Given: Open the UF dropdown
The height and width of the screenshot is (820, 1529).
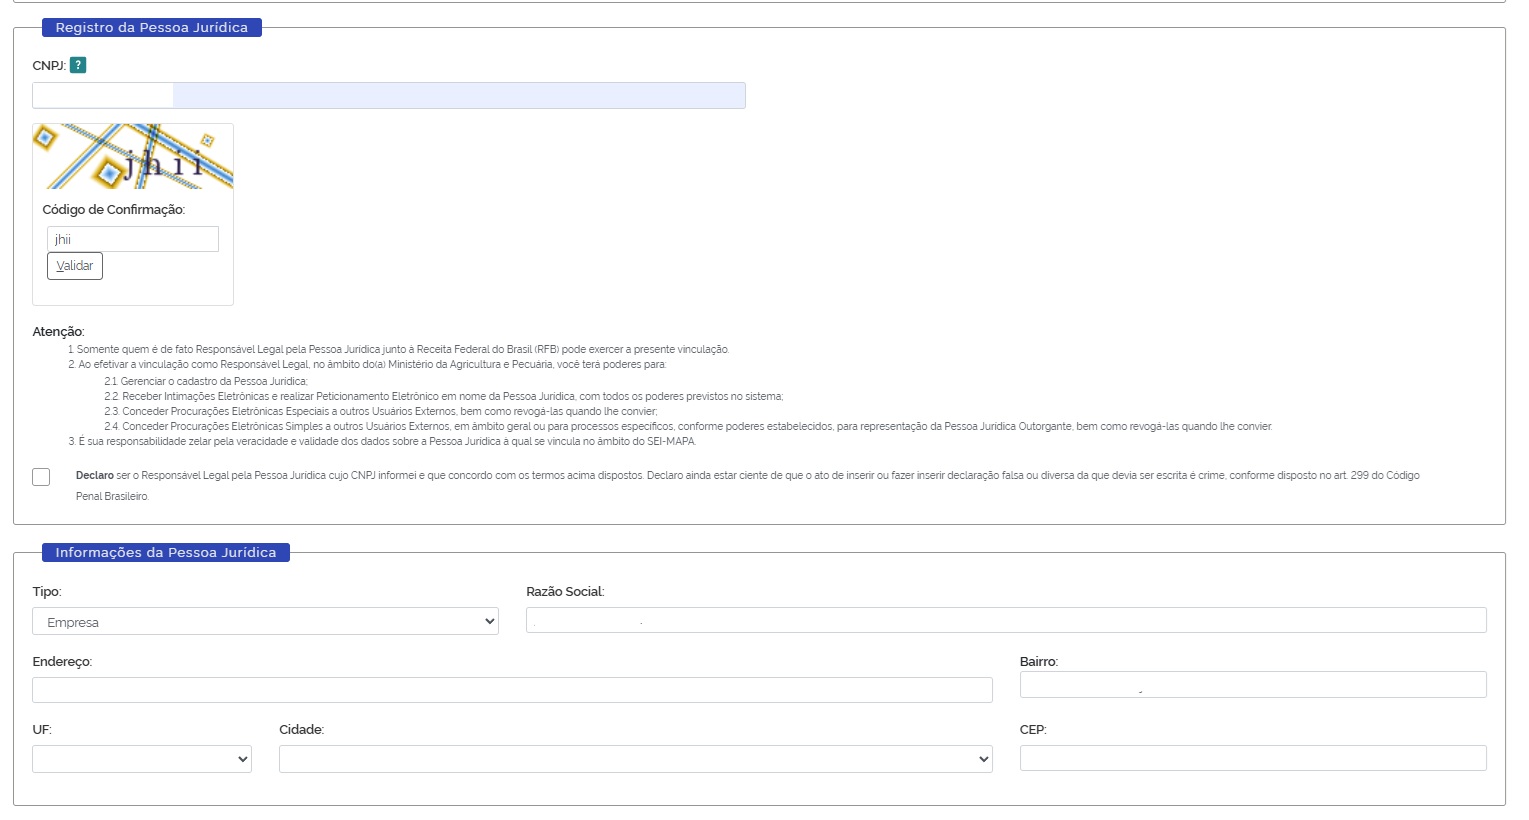Looking at the screenshot, I should (142, 759).
